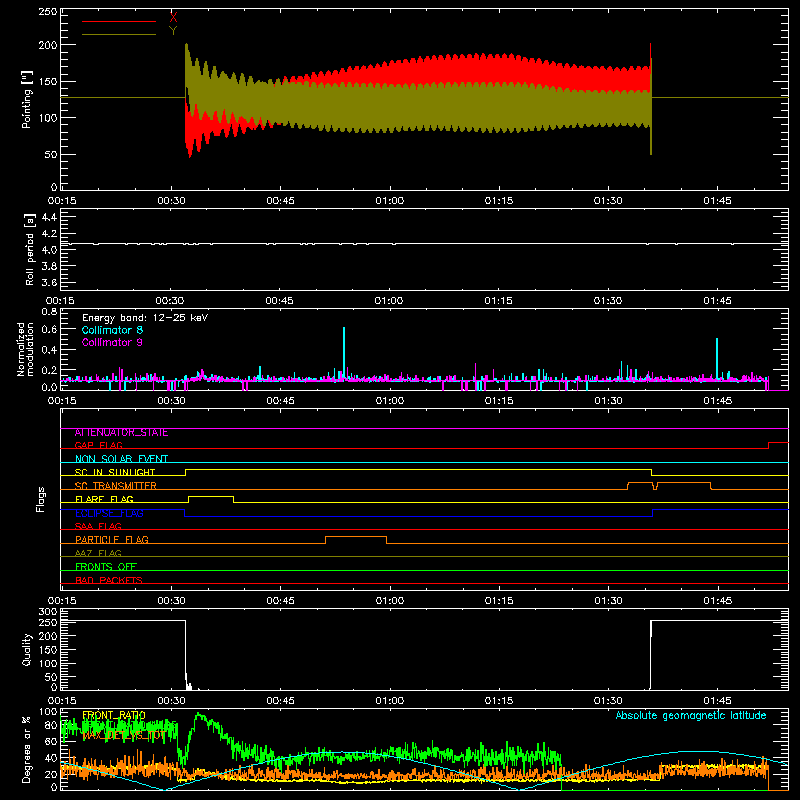Select the 'X' legend label
The height and width of the screenshot is (800, 800).
173,18
